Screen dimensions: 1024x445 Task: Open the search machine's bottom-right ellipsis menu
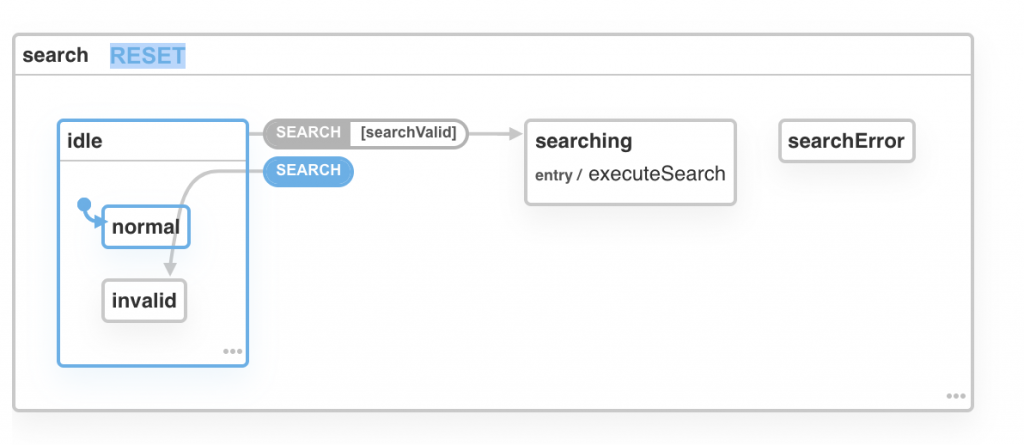coord(956,396)
